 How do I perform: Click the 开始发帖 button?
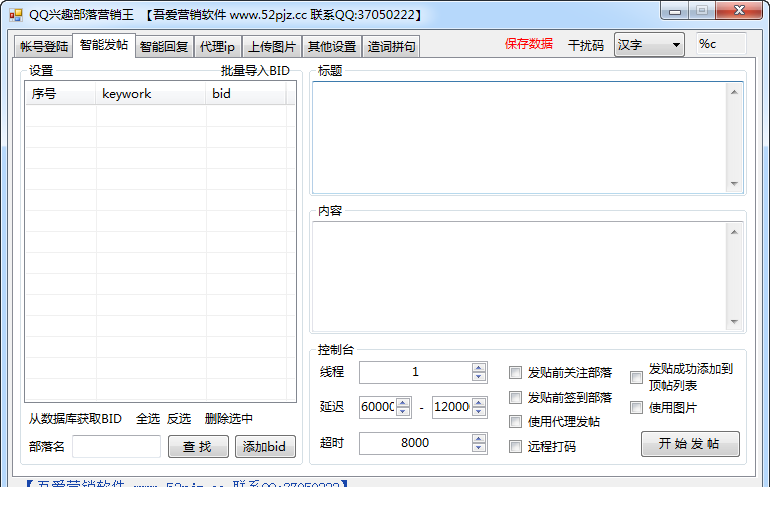point(690,444)
